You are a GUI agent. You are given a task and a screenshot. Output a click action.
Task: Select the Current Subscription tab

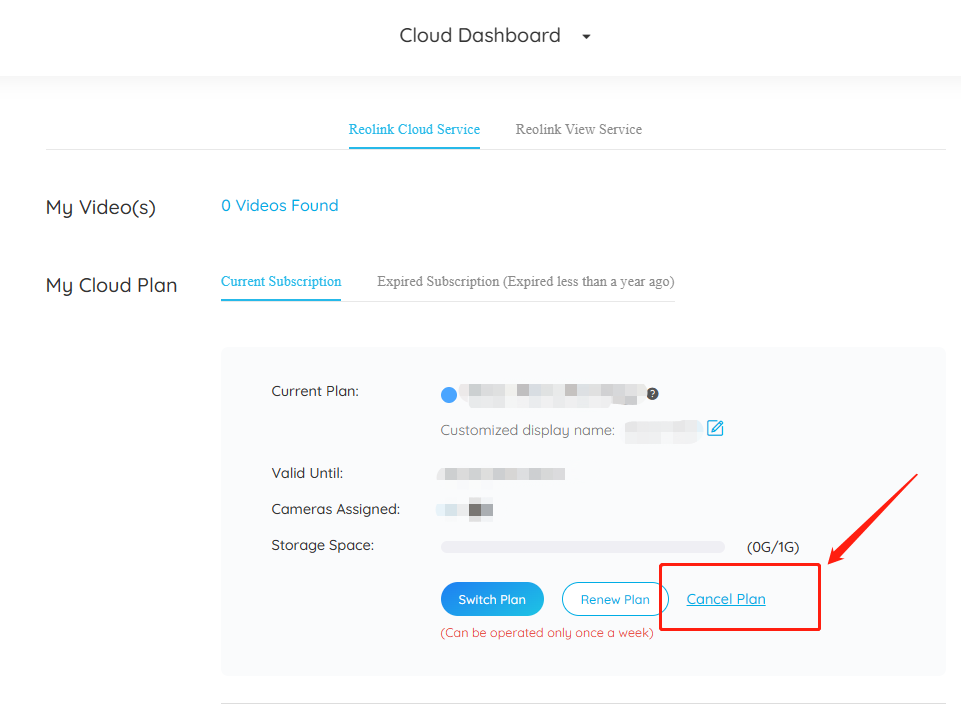(x=281, y=281)
